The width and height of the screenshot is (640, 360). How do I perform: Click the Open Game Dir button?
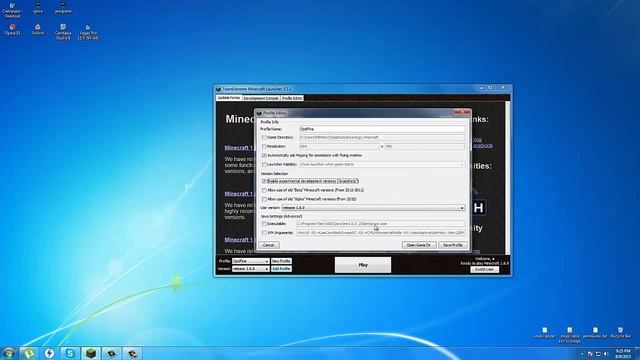click(x=419, y=245)
